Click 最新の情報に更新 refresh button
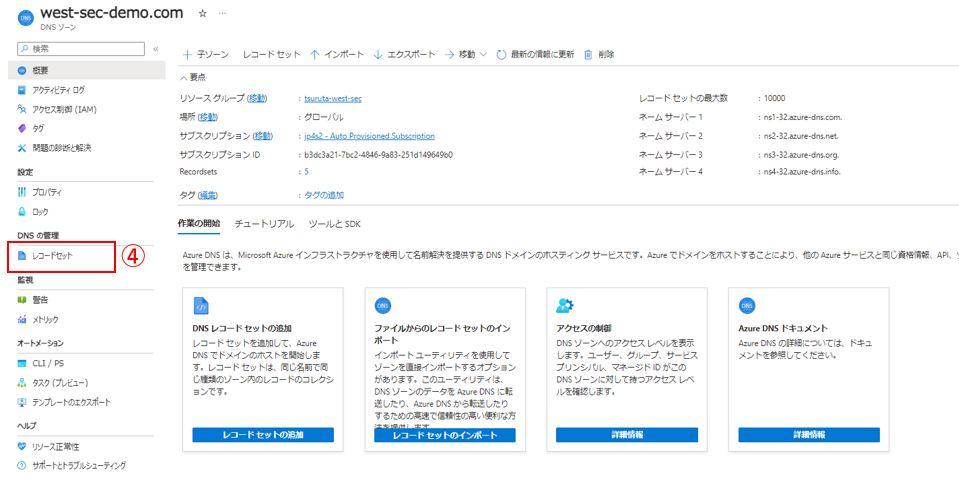Image resolution: width=959 pixels, height=488 pixels. 535,54
